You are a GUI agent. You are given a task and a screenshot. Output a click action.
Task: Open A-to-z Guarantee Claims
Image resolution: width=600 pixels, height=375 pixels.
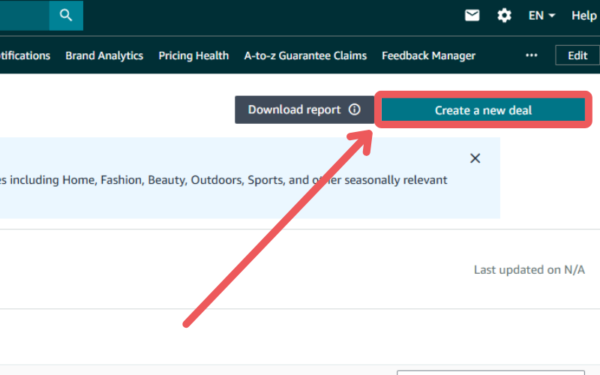click(305, 56)
